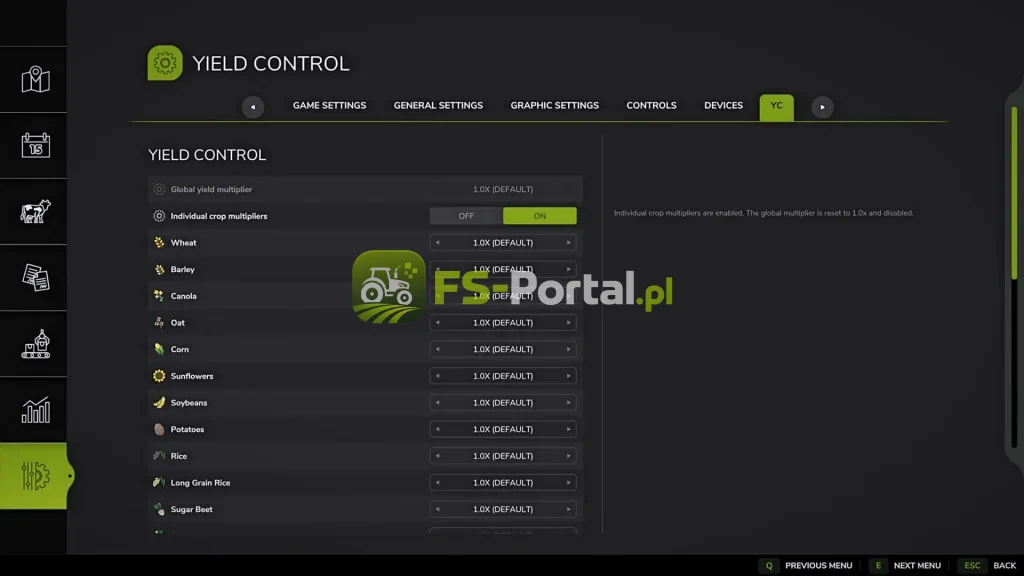Image resolution: width=1024 pixels, height=576 pixels.
Task: Click the green vertical scrollbar thumb
Action: tap(1014, 193)
